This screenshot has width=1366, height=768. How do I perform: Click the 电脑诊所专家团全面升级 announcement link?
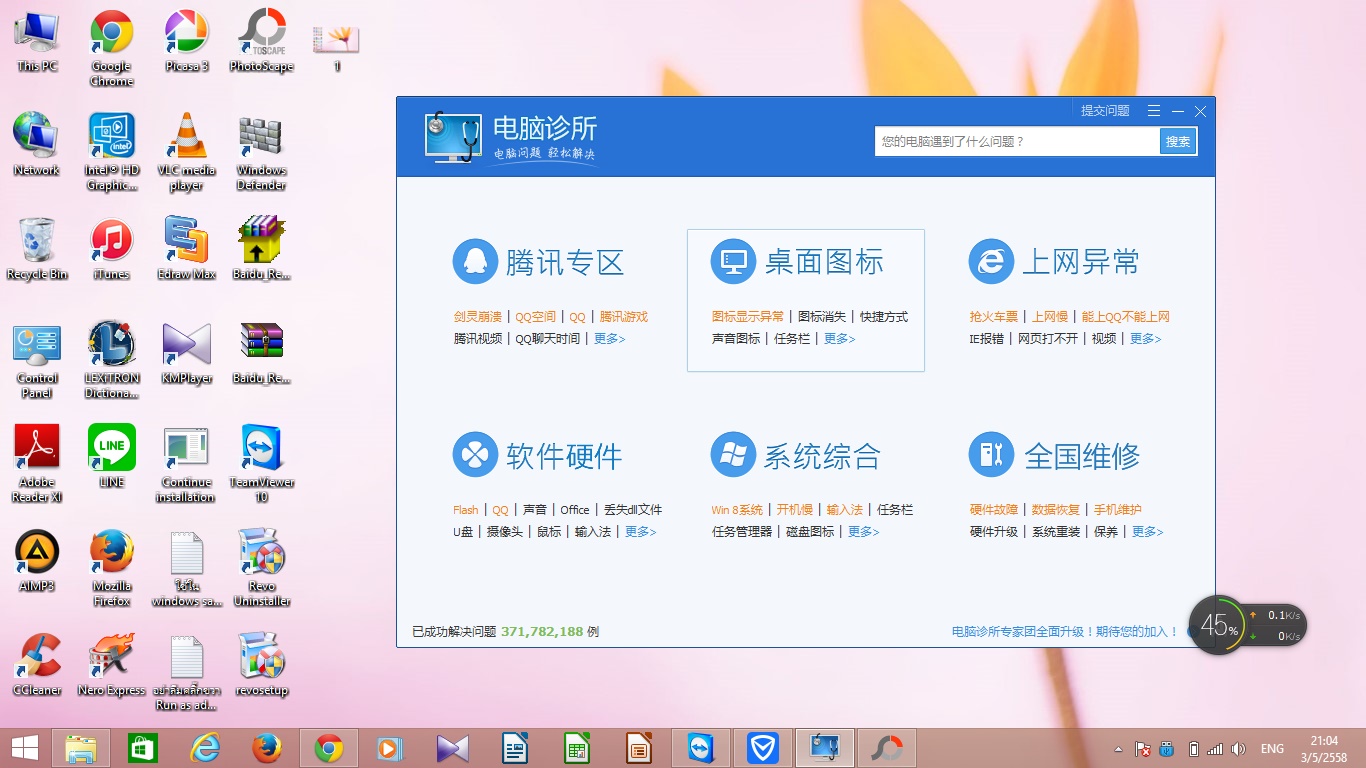(x=1065, y=632)
